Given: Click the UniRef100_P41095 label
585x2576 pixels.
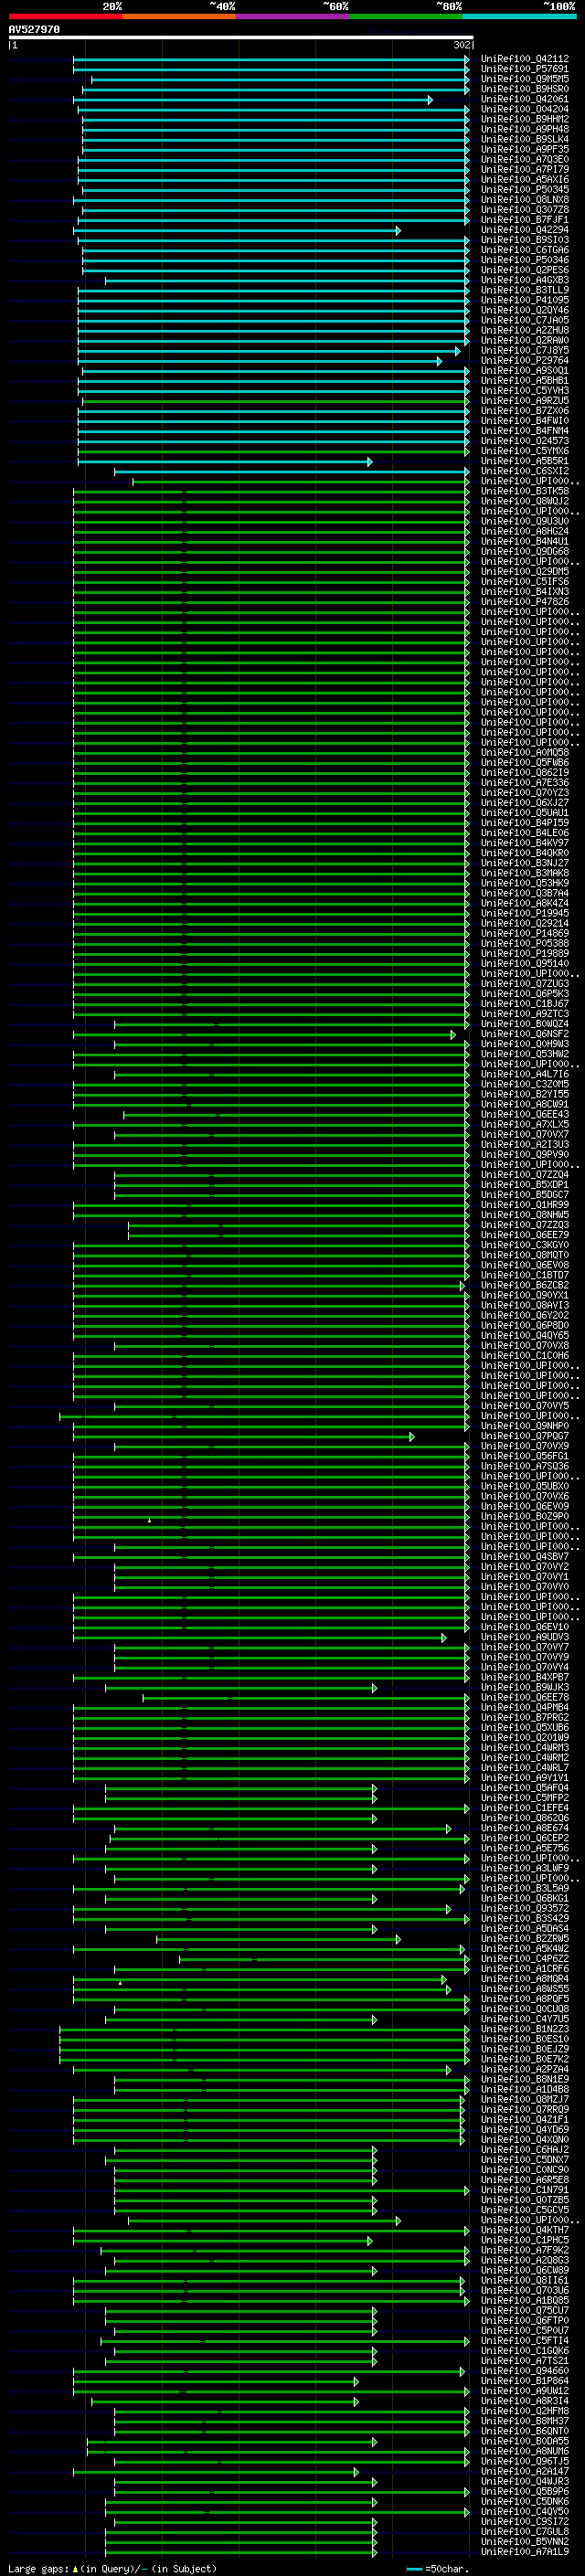Looking at the screenshot, I should coord(525,300).
